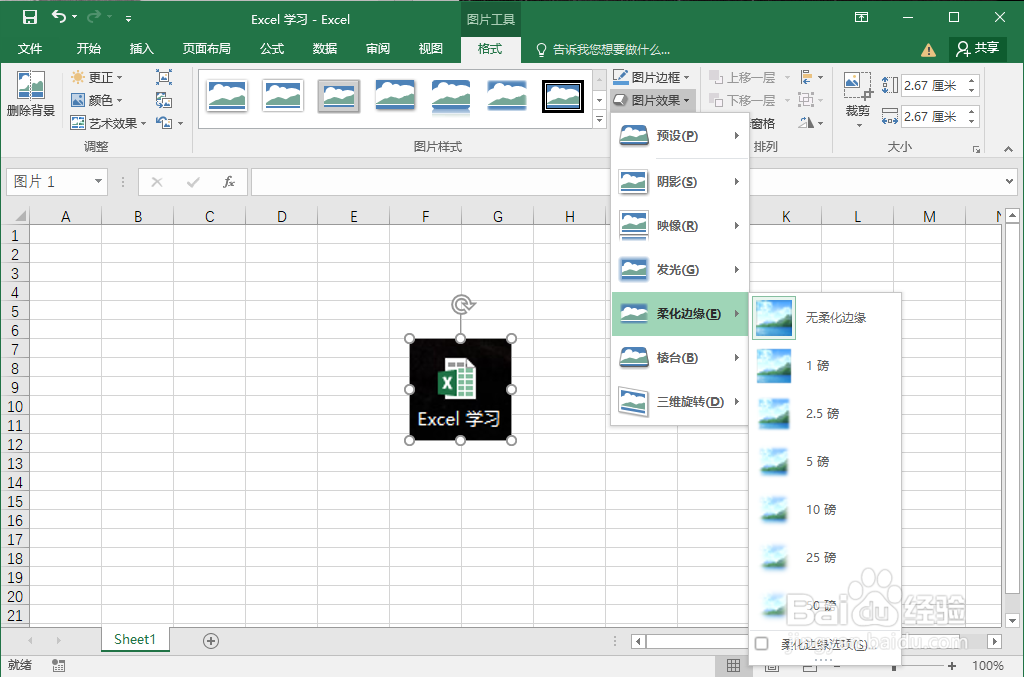Increase picture height with up stepper
1024x677 pixels.
[x=972, y=80]
